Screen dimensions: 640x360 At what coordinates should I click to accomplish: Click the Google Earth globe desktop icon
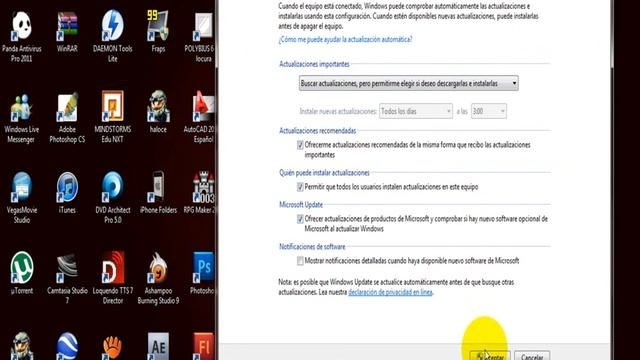tap(67, 346)
